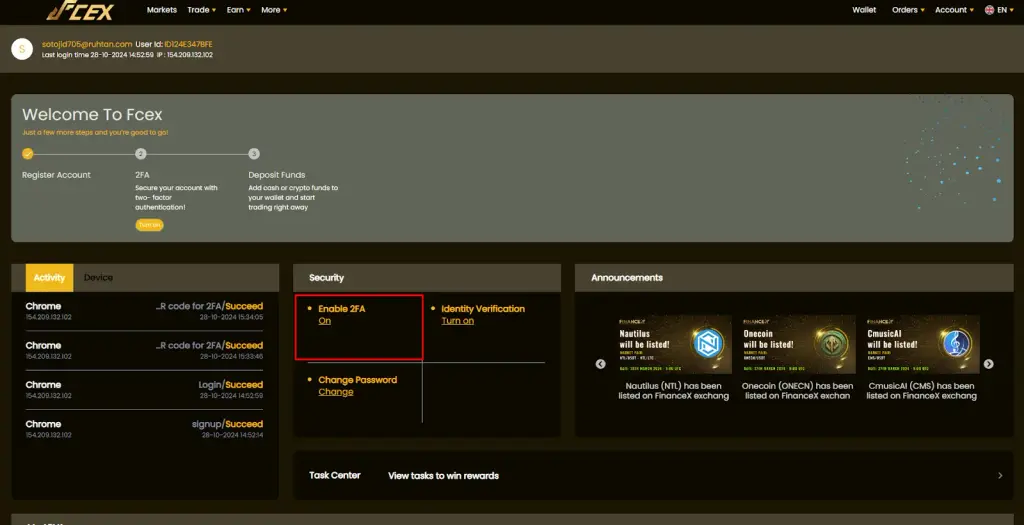Click the FCEX logo
Screen dimensions: 1024x525
point(80,10)
